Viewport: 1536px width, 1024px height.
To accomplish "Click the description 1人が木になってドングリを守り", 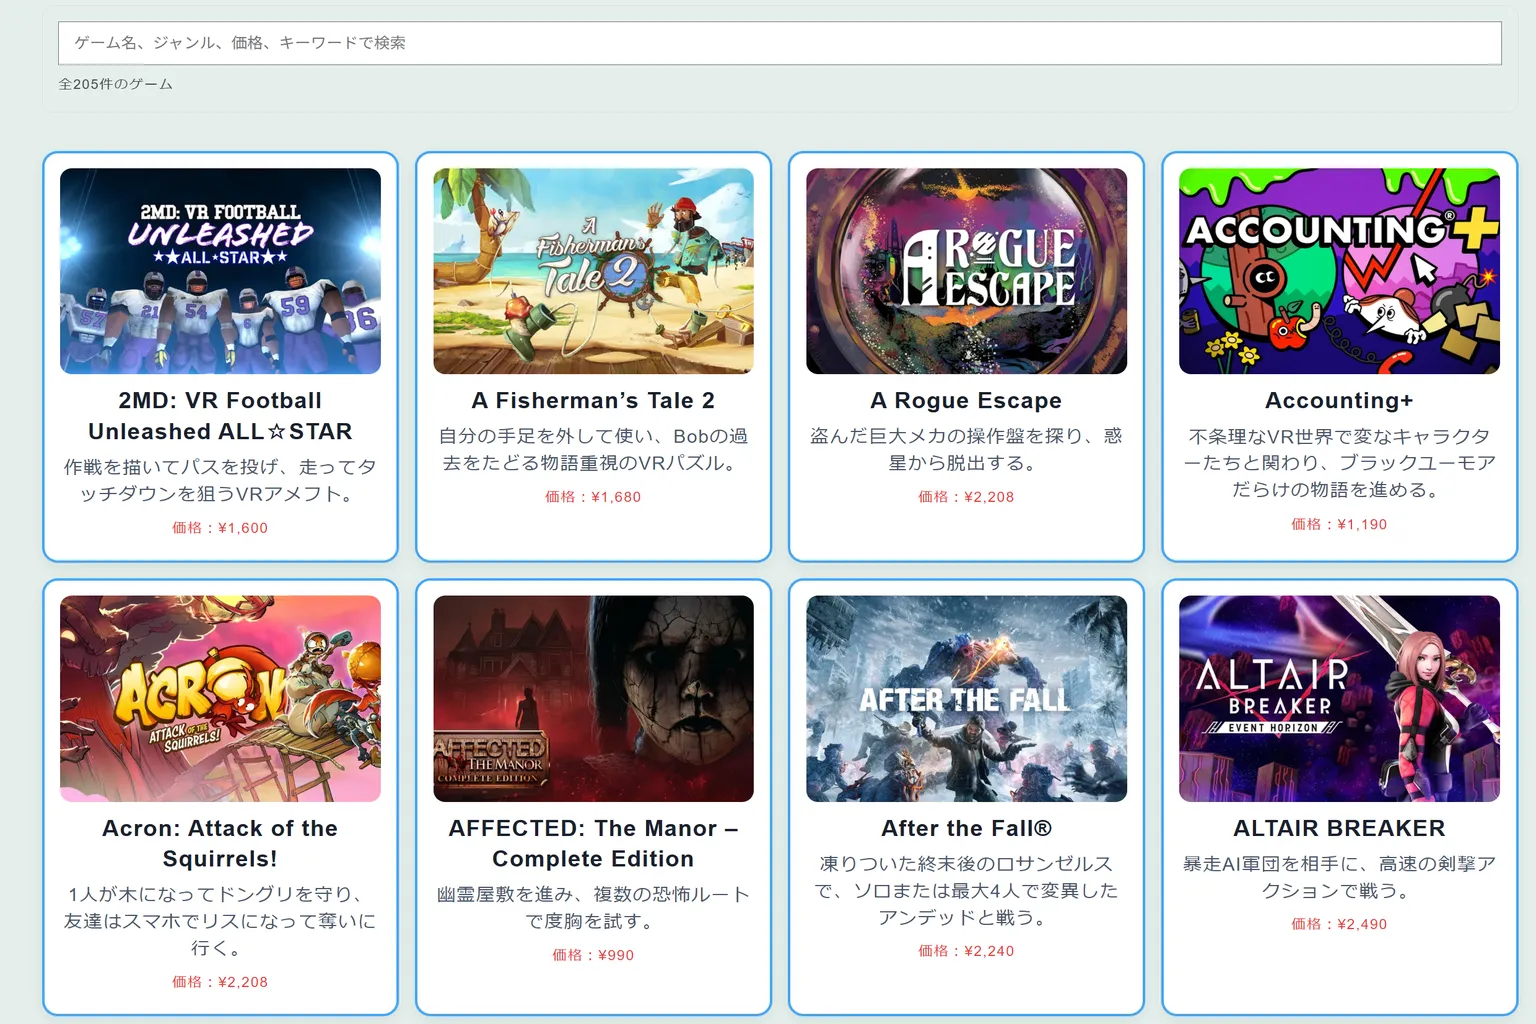I will [220, 921].
